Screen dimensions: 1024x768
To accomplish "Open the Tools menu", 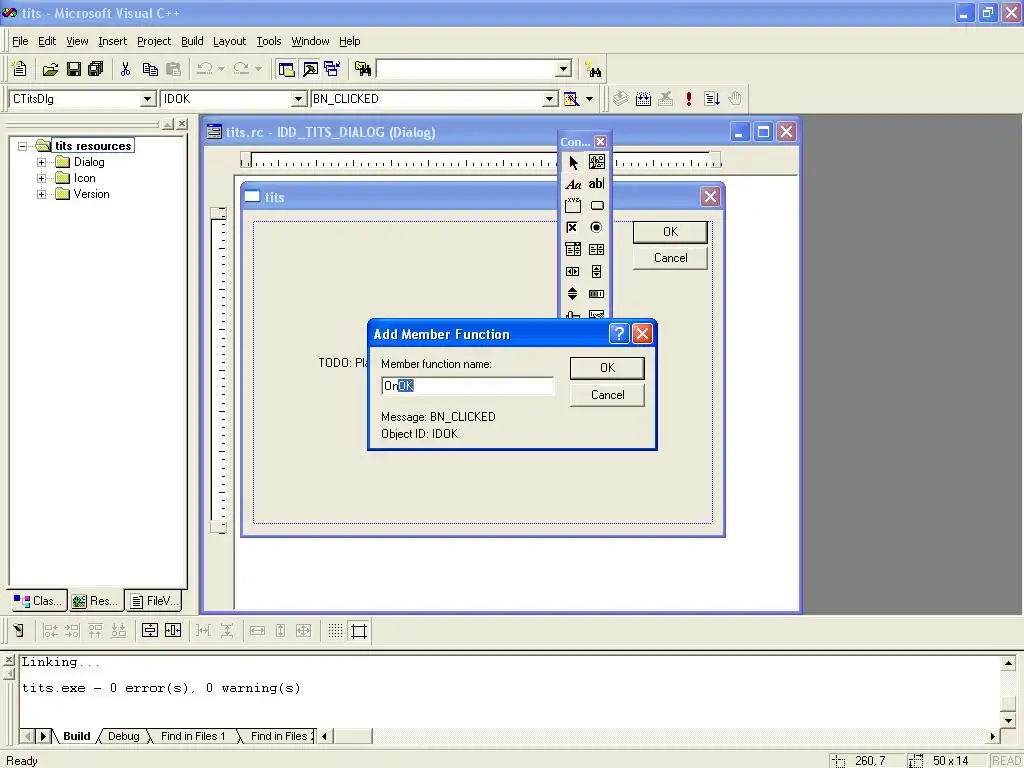I will pos(268,41).
